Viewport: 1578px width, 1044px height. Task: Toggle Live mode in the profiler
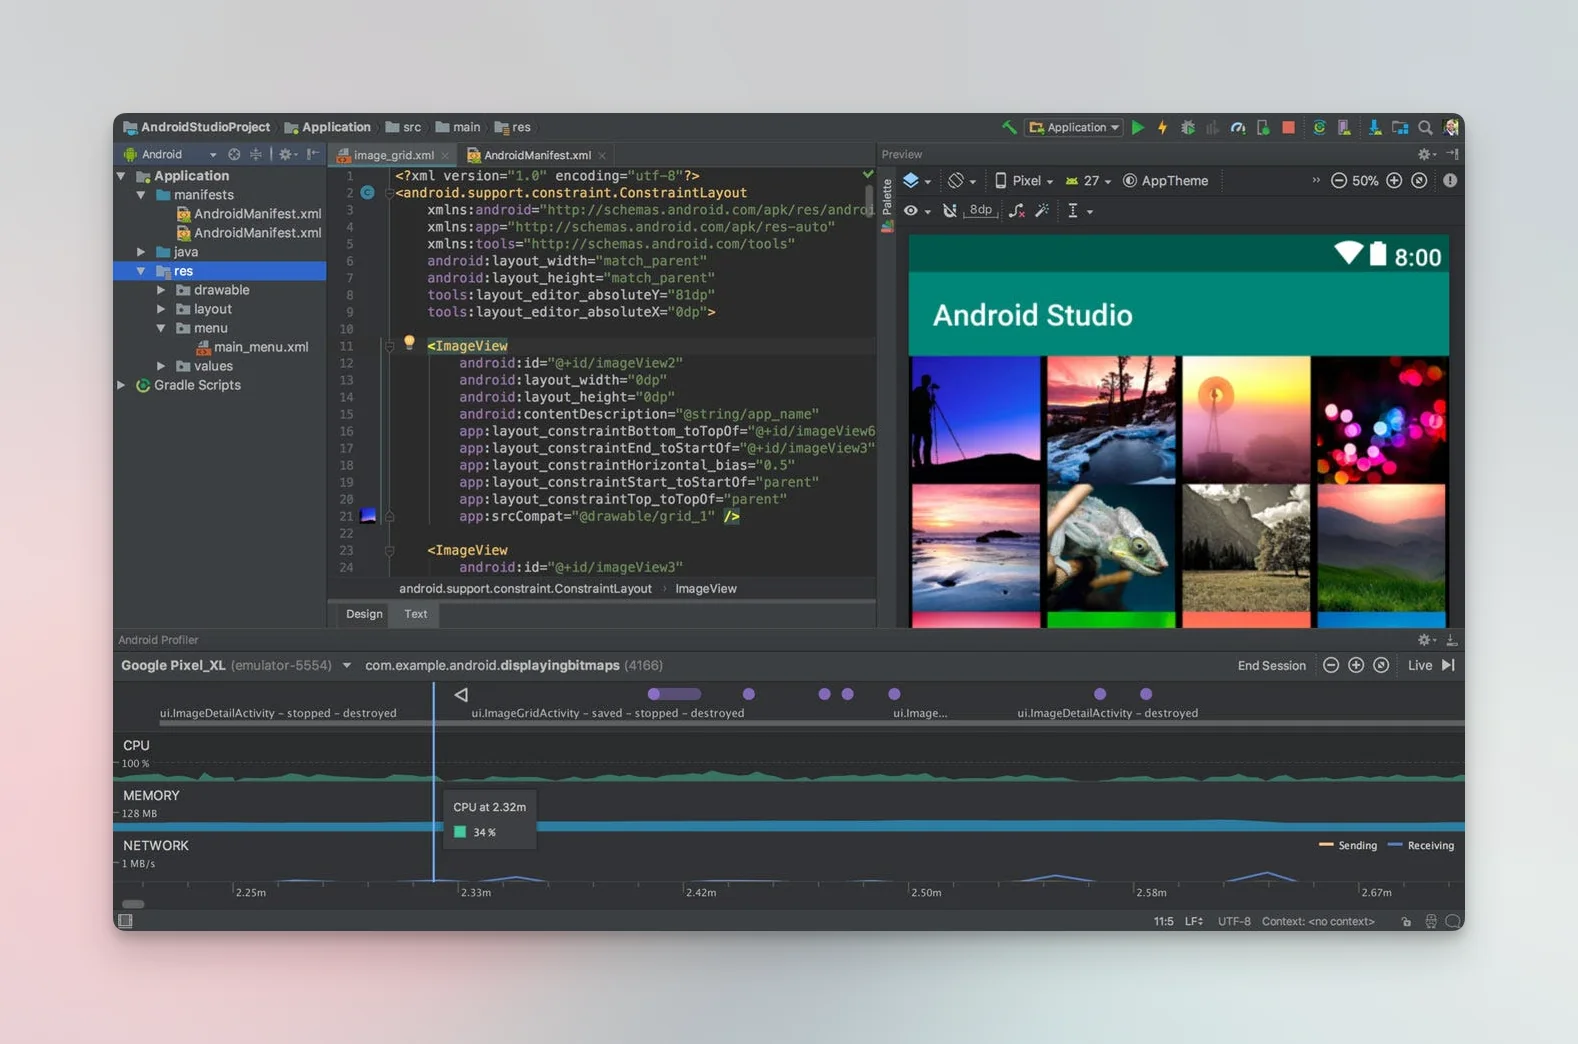point(1419,665)
